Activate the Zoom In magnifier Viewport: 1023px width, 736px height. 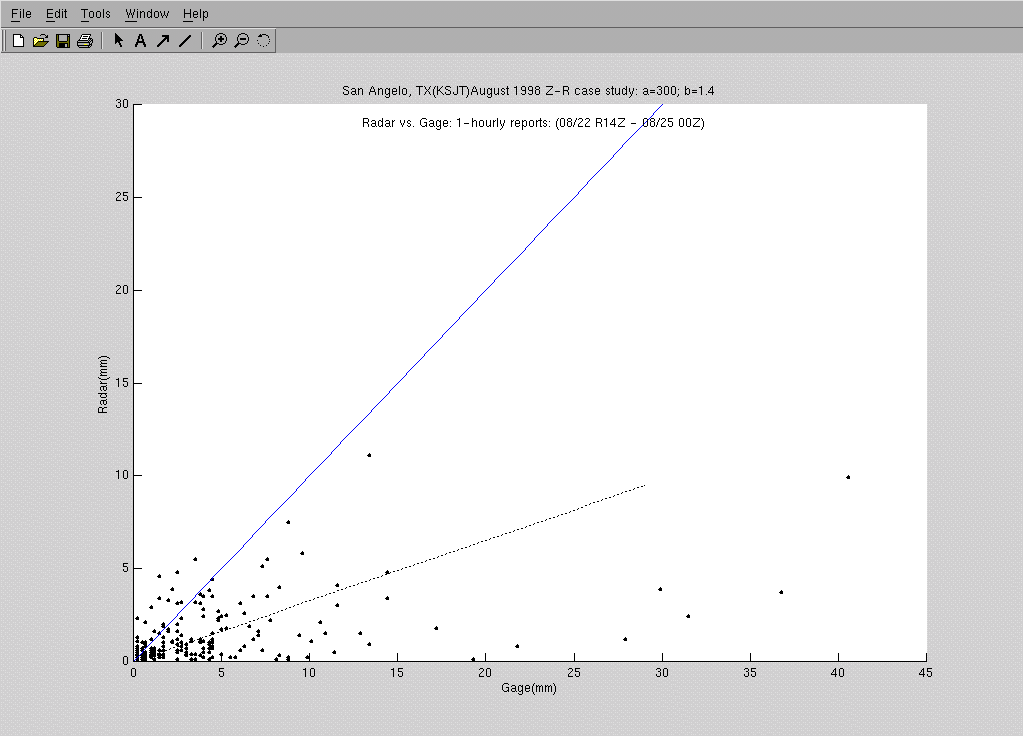220,40
